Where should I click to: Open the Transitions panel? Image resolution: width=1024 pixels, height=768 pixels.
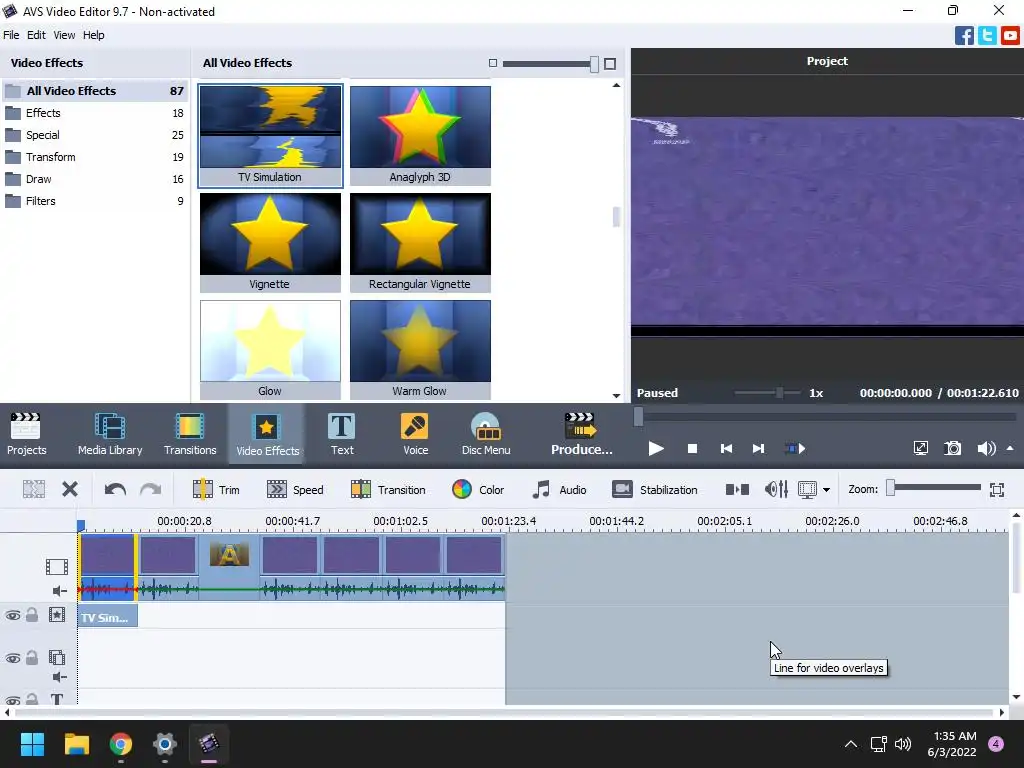pos(190,434)
